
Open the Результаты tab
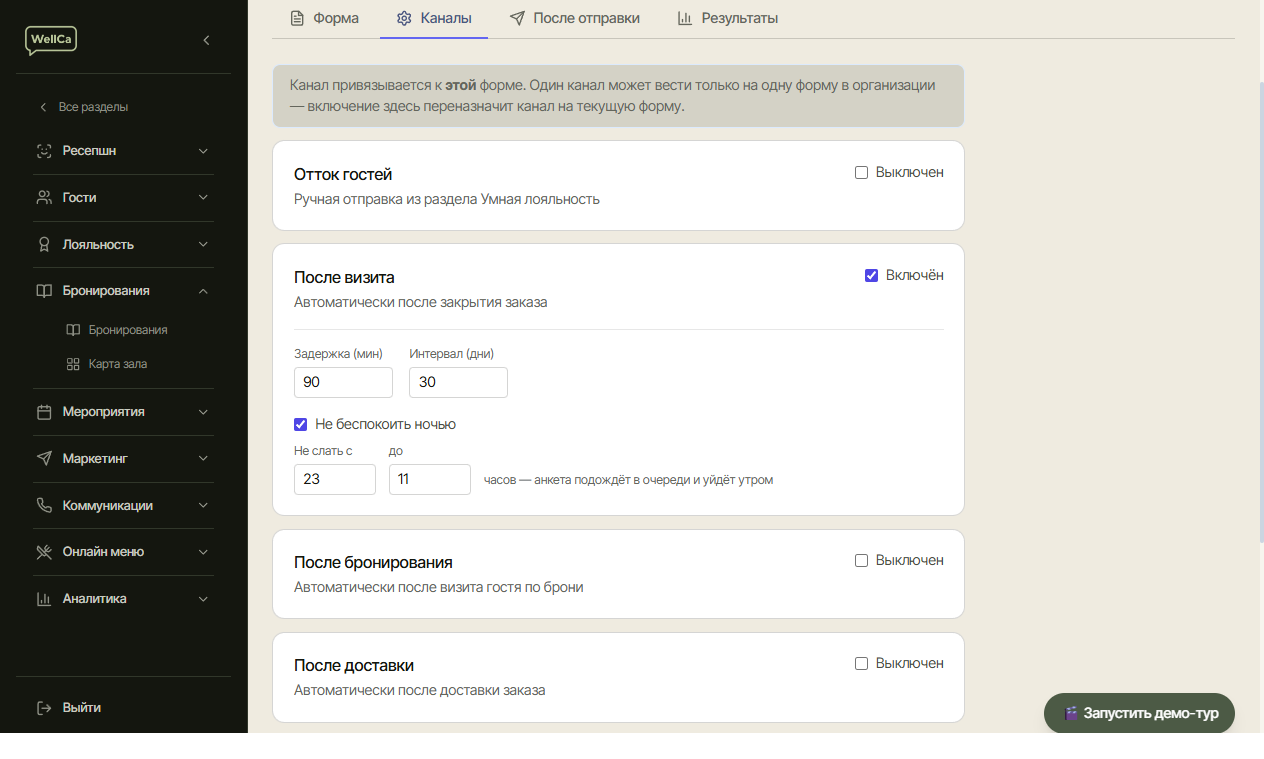(728, 18)
